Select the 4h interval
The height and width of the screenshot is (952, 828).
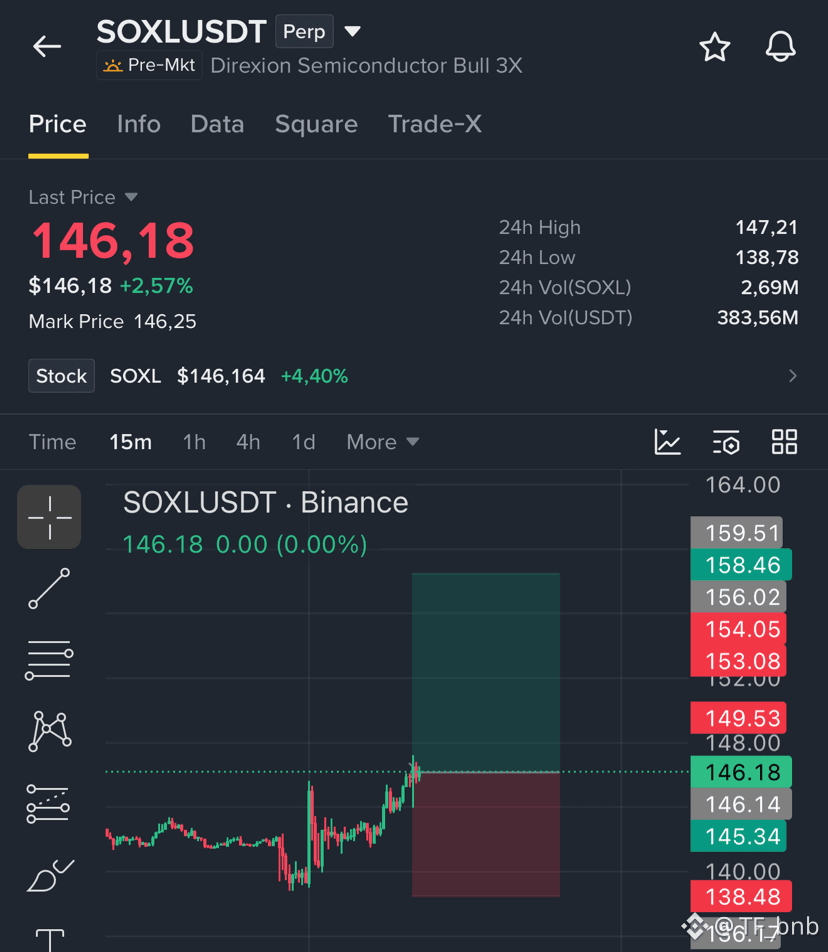coord(248,442)
